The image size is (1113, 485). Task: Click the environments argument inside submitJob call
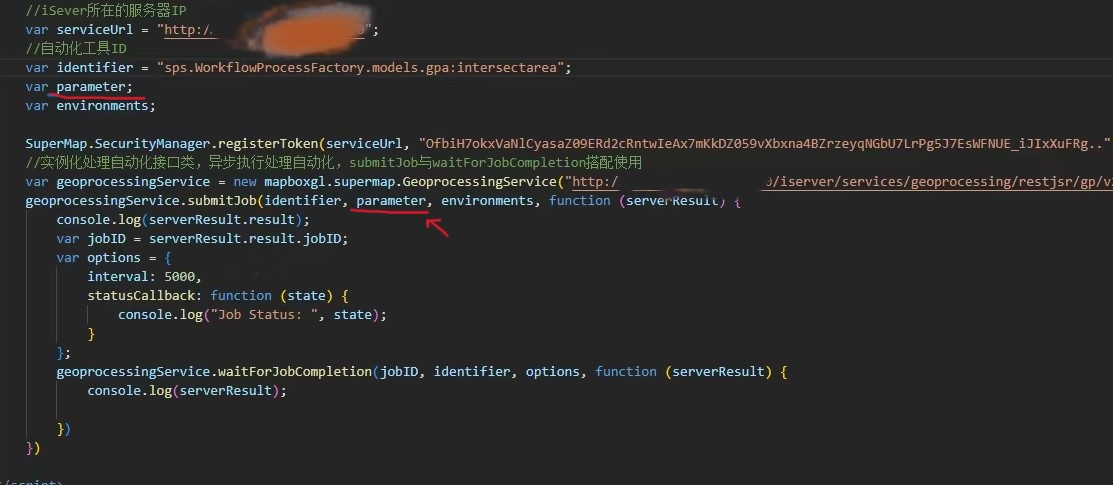[x=487, y=201]
